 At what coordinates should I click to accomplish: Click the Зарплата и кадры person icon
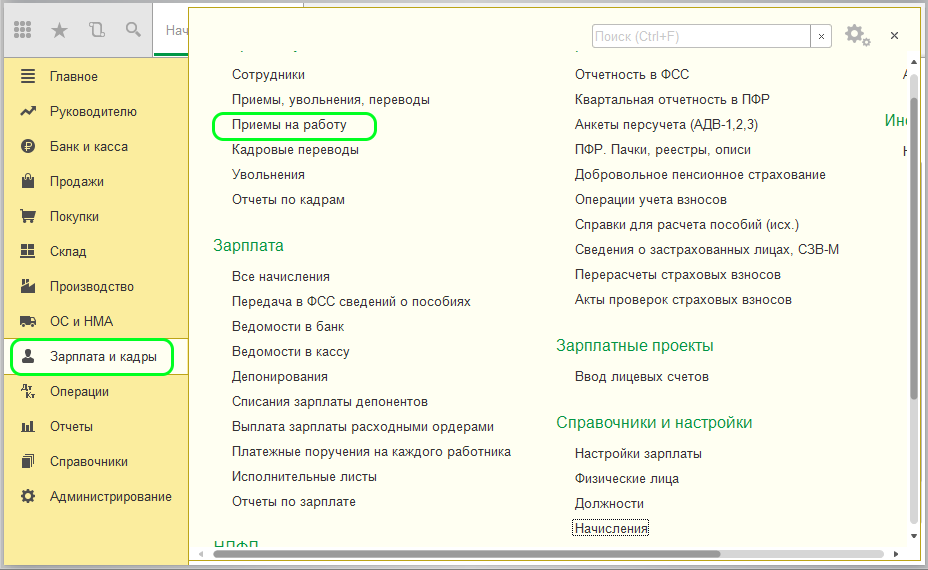tap(28, 356)
